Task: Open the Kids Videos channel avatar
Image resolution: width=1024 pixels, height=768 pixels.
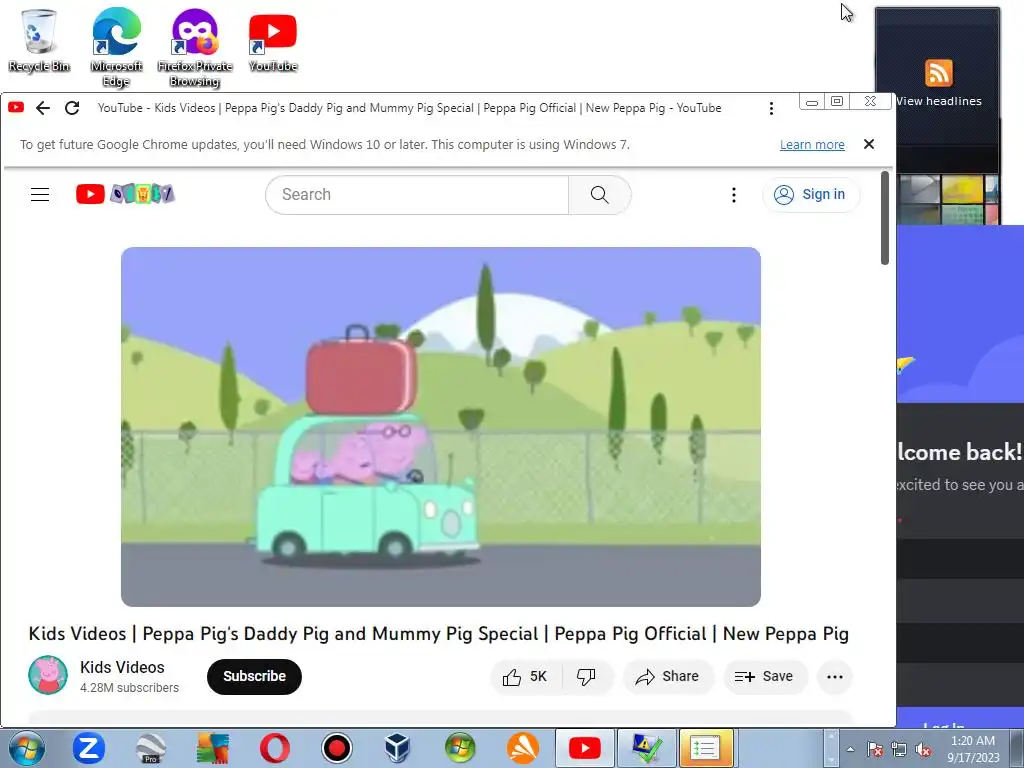Action: [48, 675]
